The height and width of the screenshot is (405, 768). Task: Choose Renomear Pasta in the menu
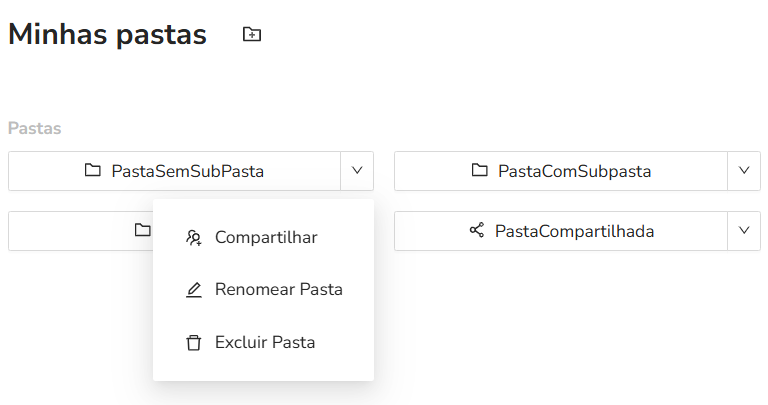click(x=278, y=290)
